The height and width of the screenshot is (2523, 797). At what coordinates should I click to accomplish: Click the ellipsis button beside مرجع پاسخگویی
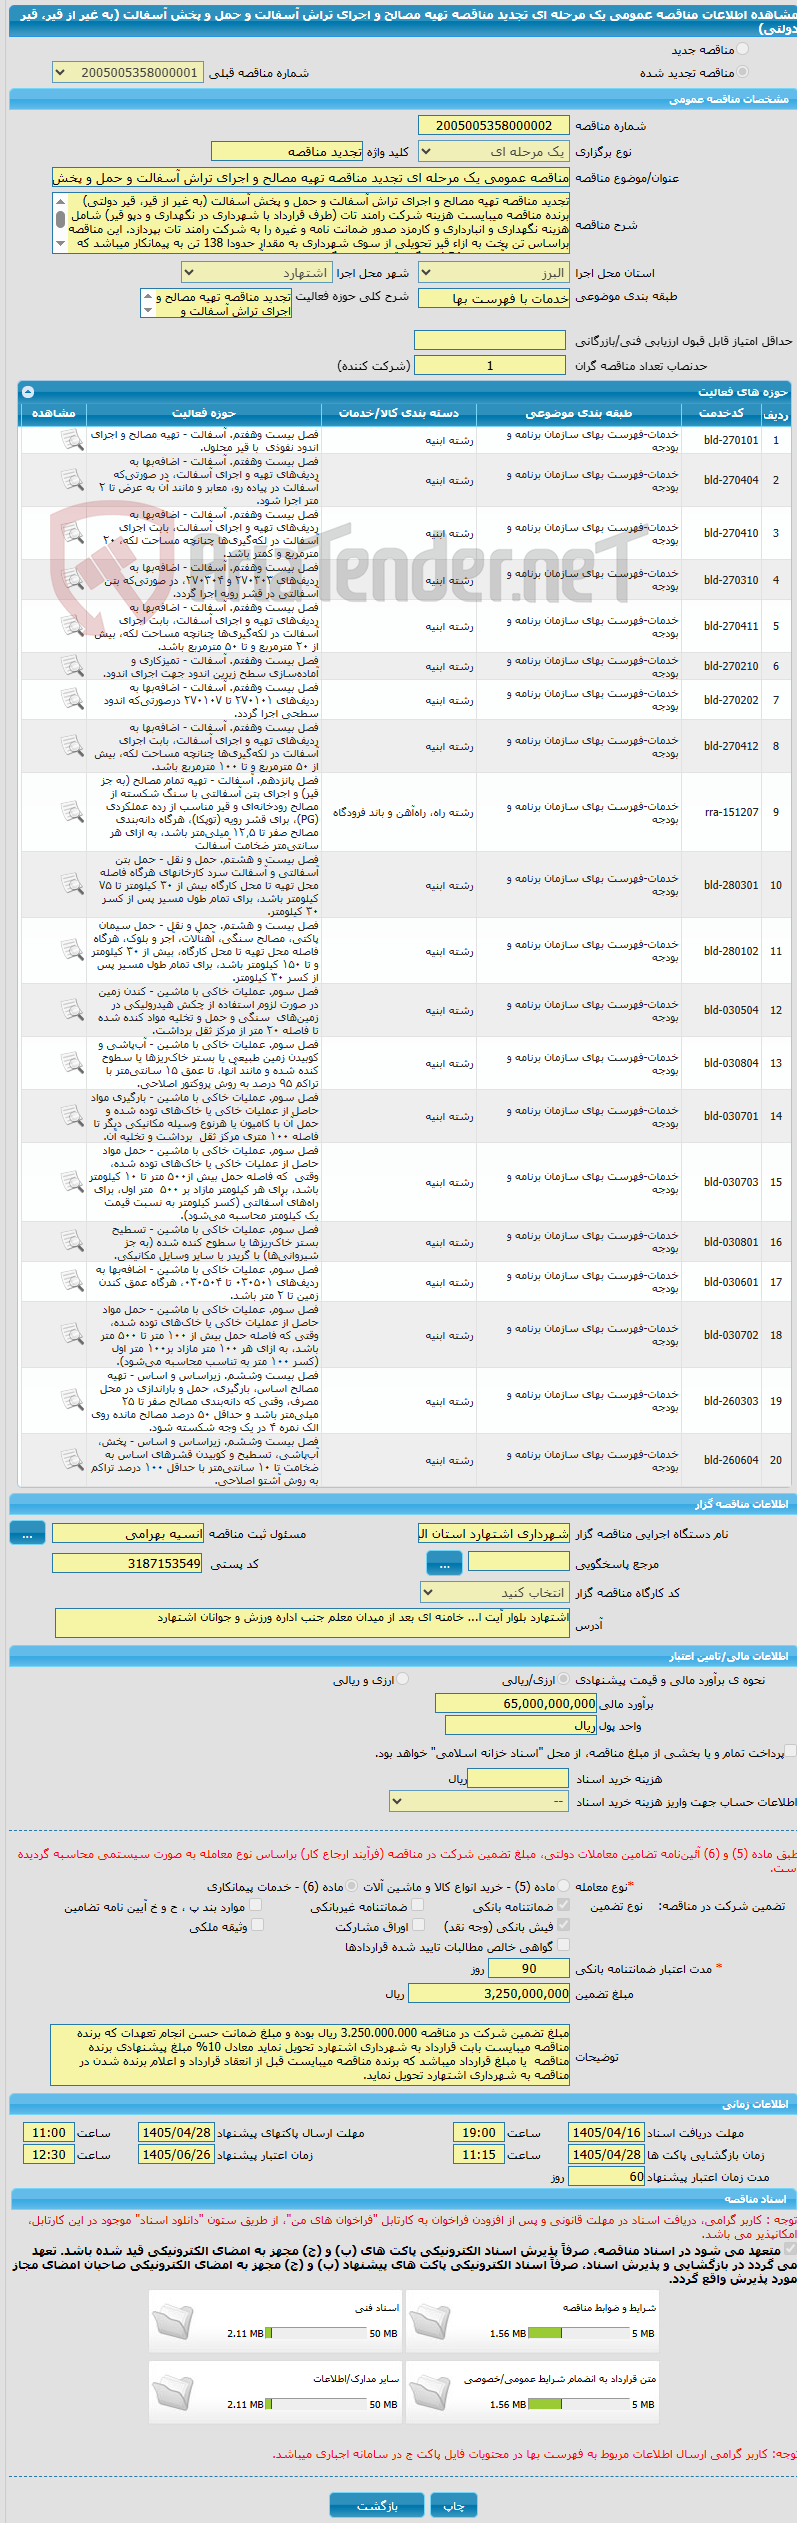click(x=444, y=1562)
